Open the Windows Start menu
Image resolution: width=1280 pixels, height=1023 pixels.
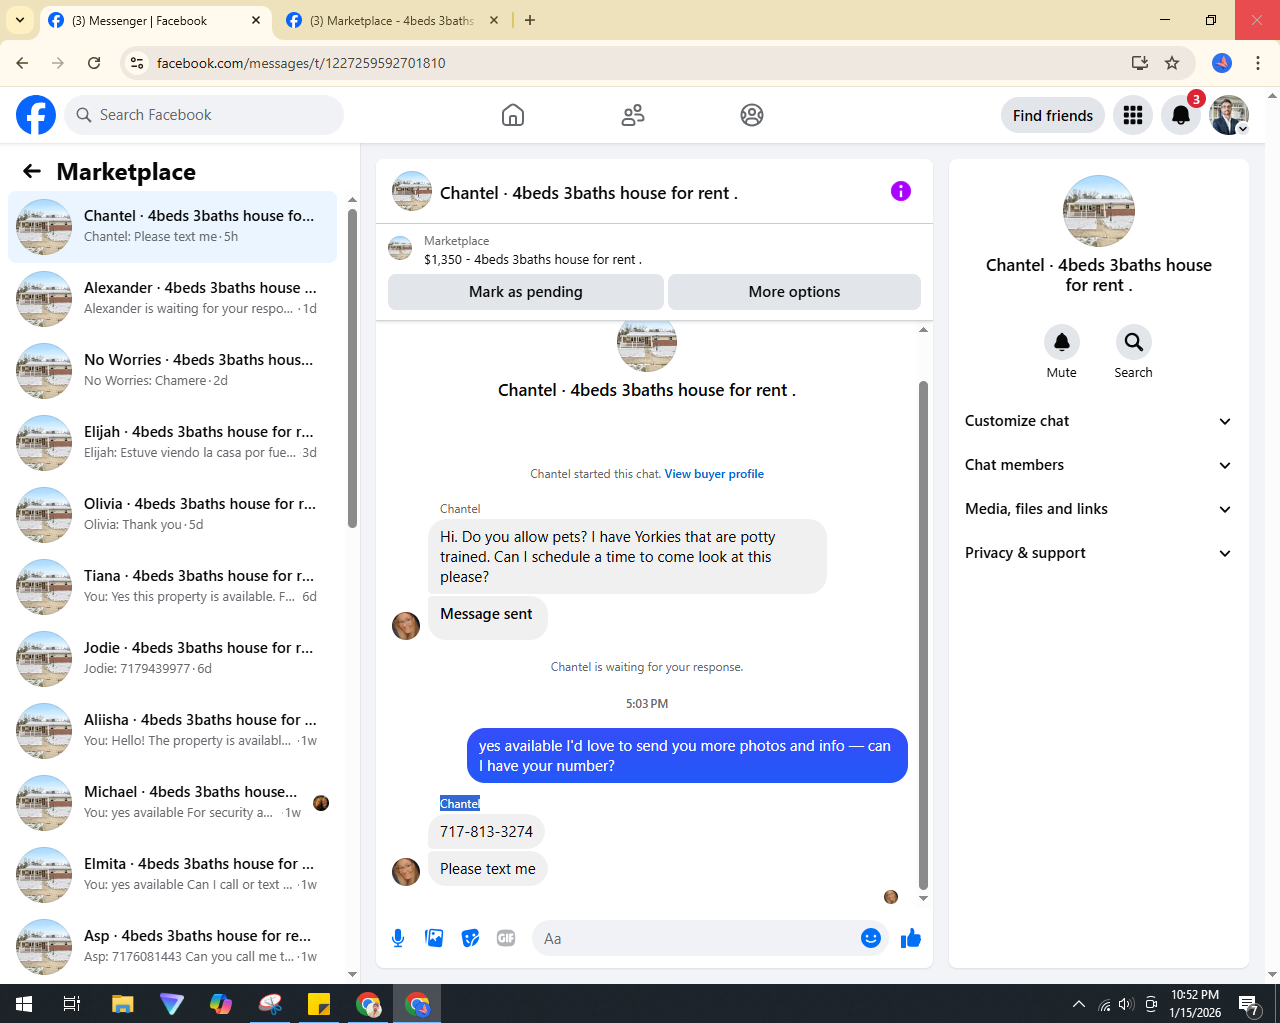pos(24,1003)
